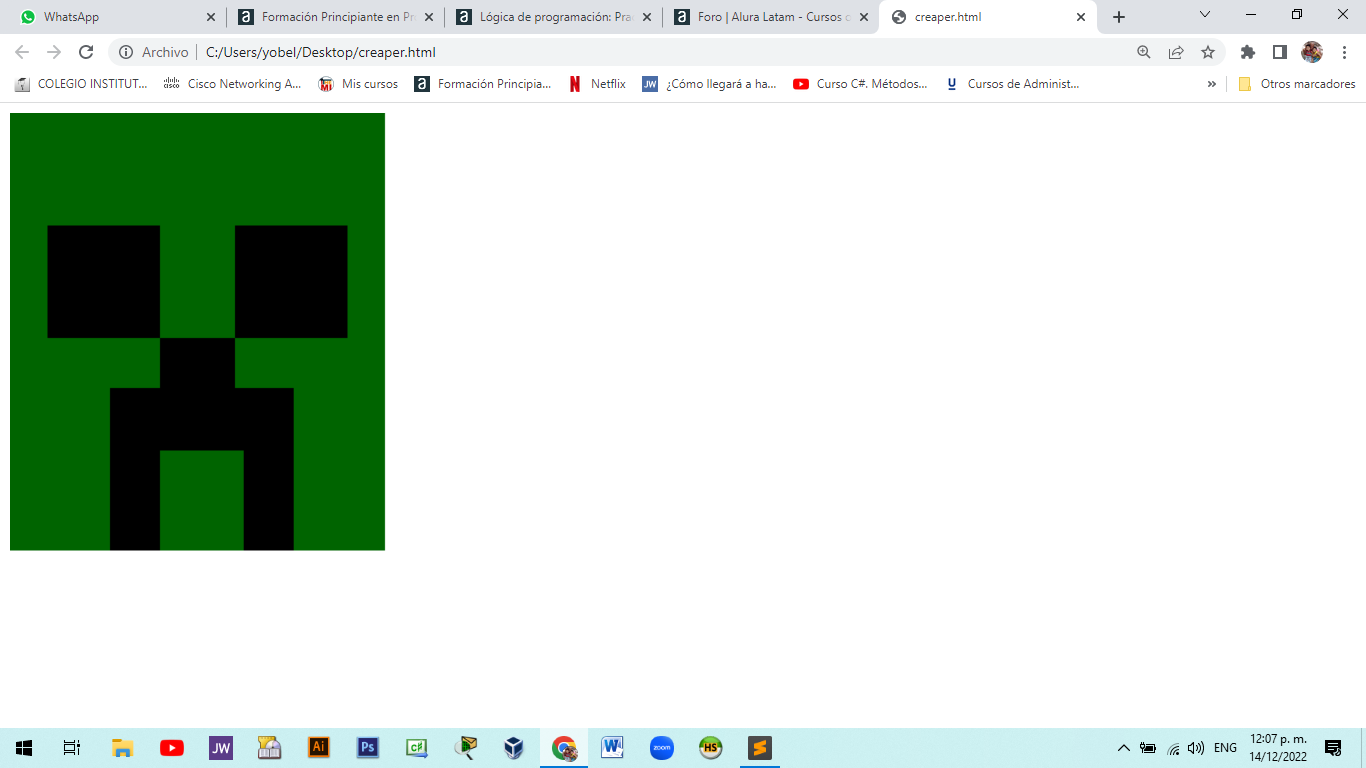
Task: Show hidden bookmarks with double chevron
Action: [1212, 84]
